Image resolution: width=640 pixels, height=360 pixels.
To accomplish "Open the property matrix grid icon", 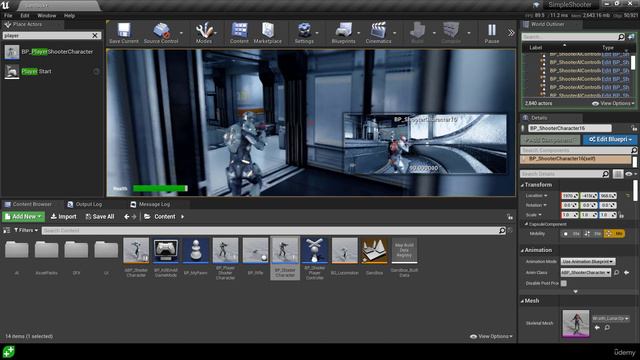I will pyautogui.click(x=618, y=174).
